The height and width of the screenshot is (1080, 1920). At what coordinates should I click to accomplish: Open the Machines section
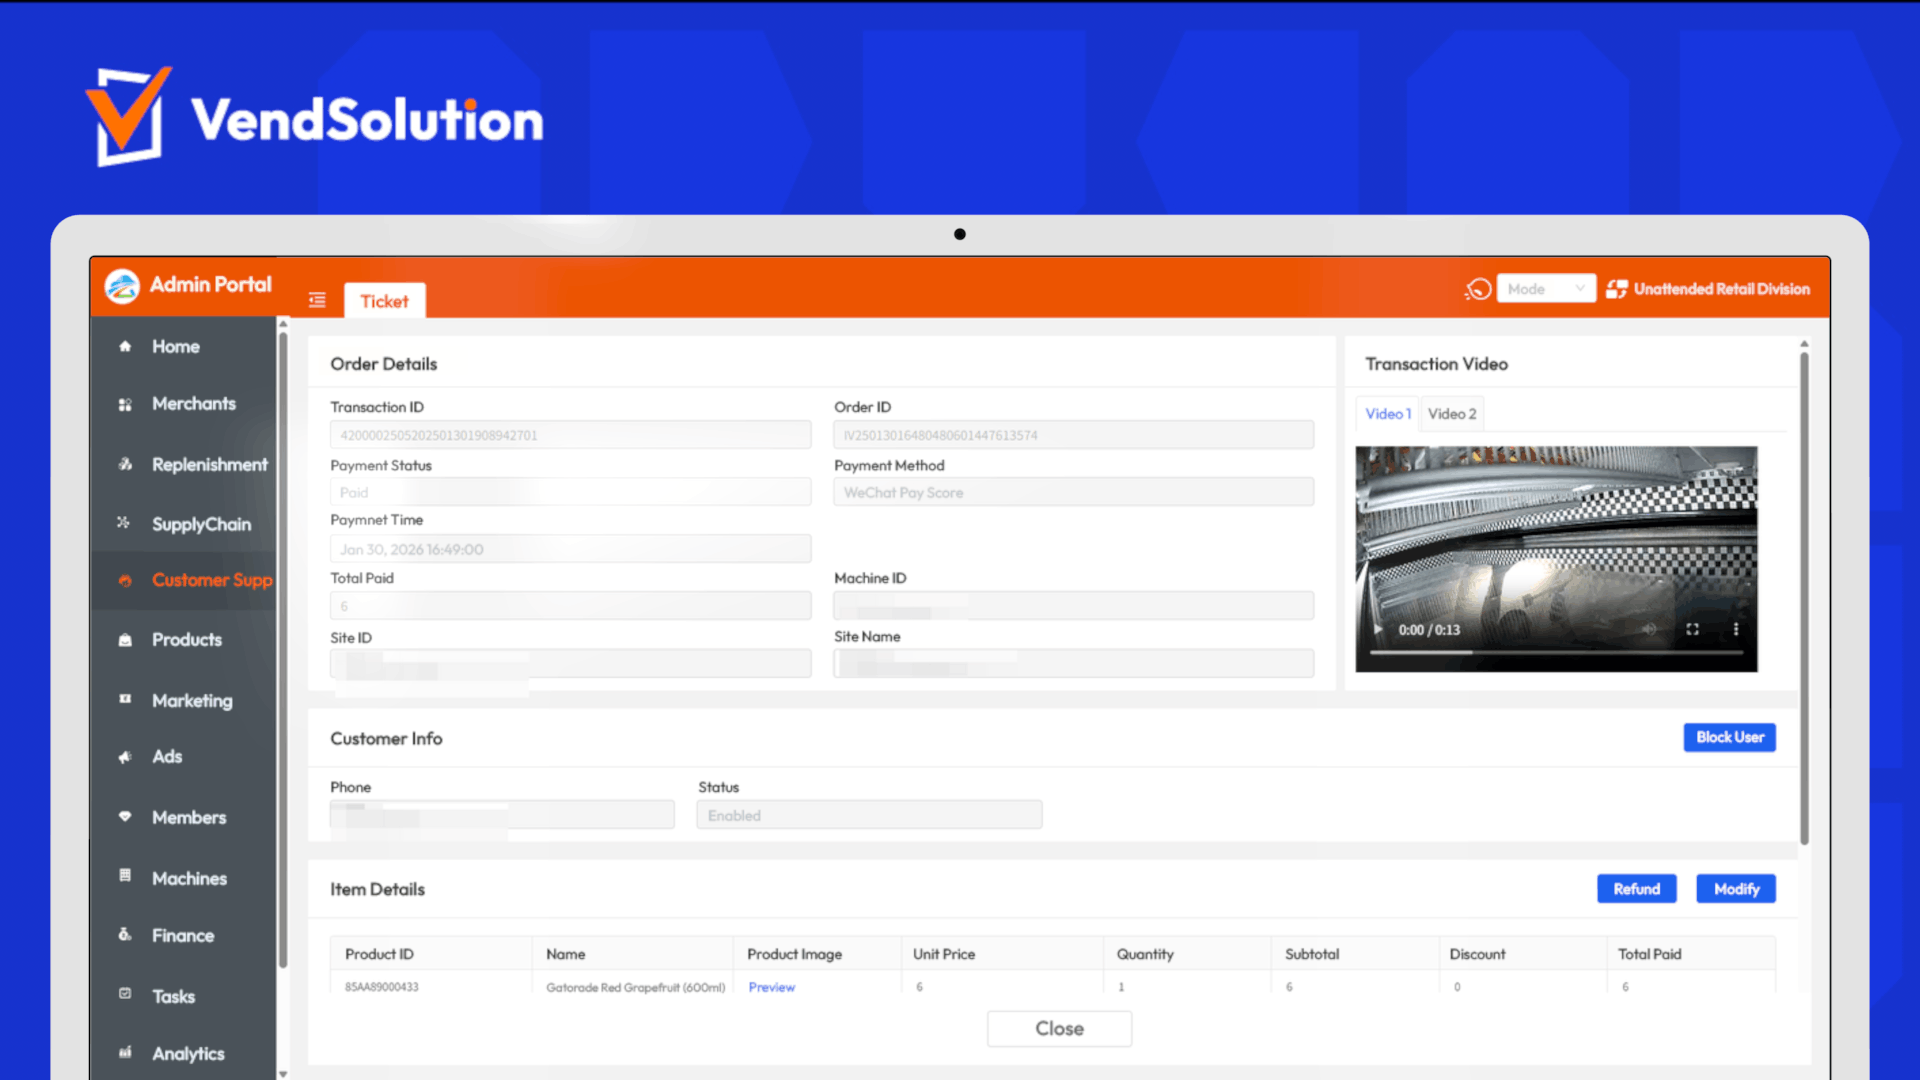click(190, 878)
